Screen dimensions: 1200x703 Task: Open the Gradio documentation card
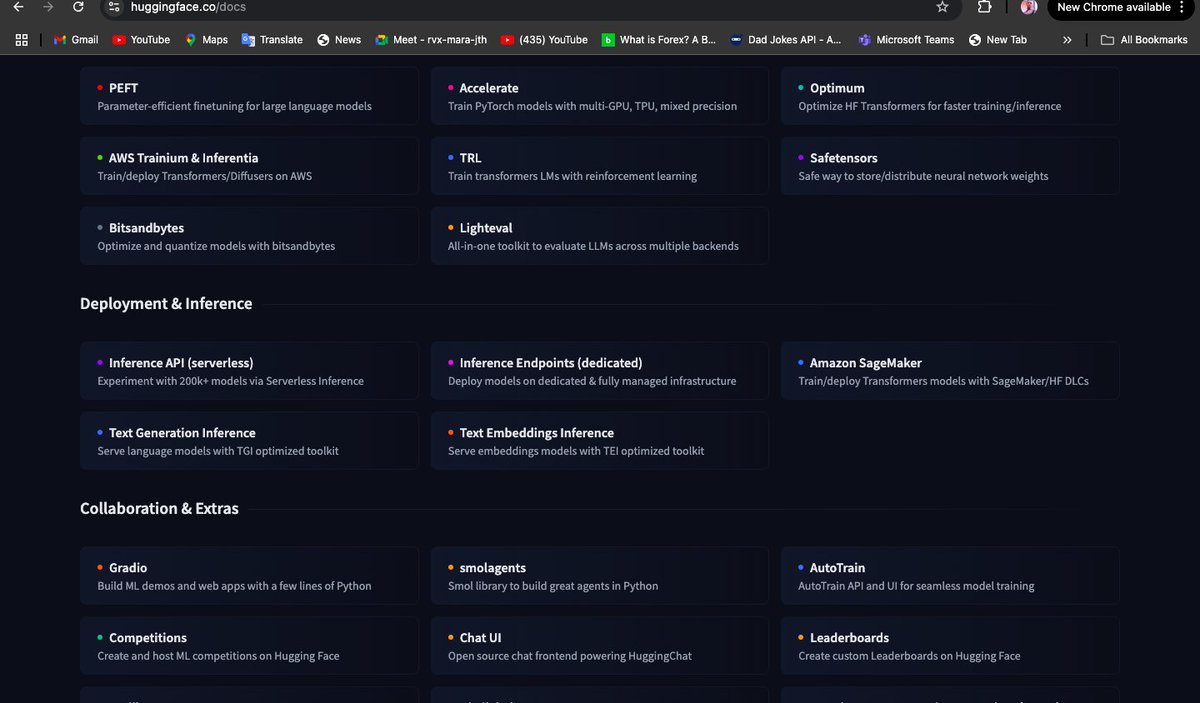pos(249,576)
